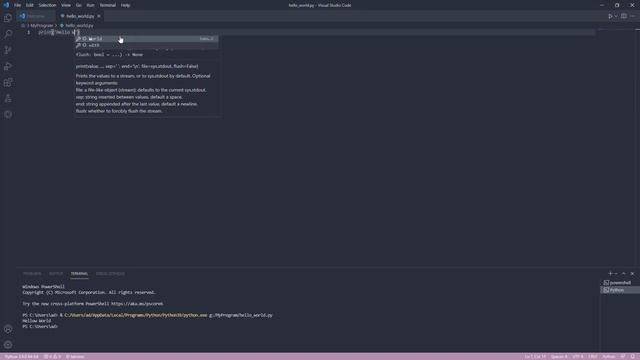The height and width of the screenshot is (360, 640).
Task: Create a new terminal with plus icon
Action: click(610, 273)
